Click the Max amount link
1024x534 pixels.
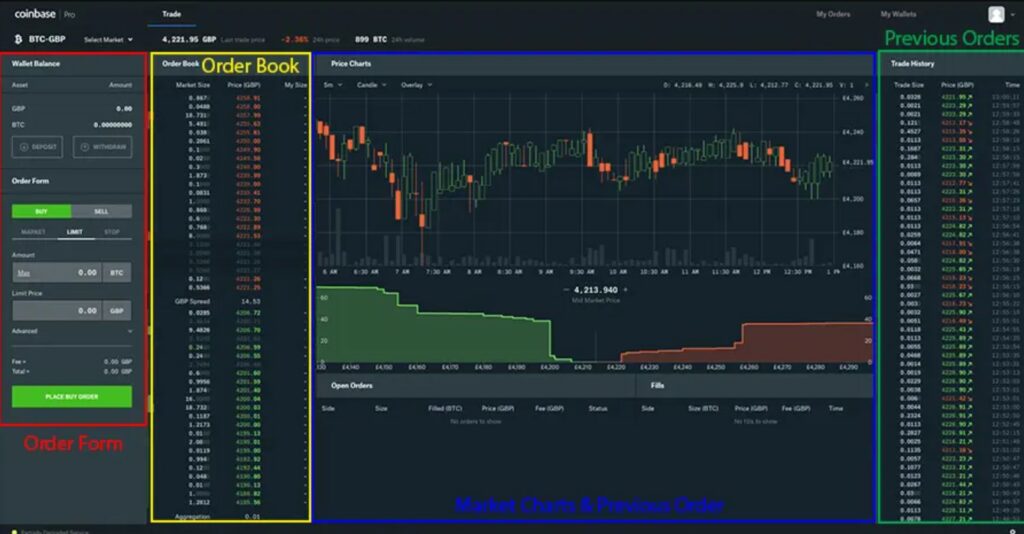pos(24,272)
